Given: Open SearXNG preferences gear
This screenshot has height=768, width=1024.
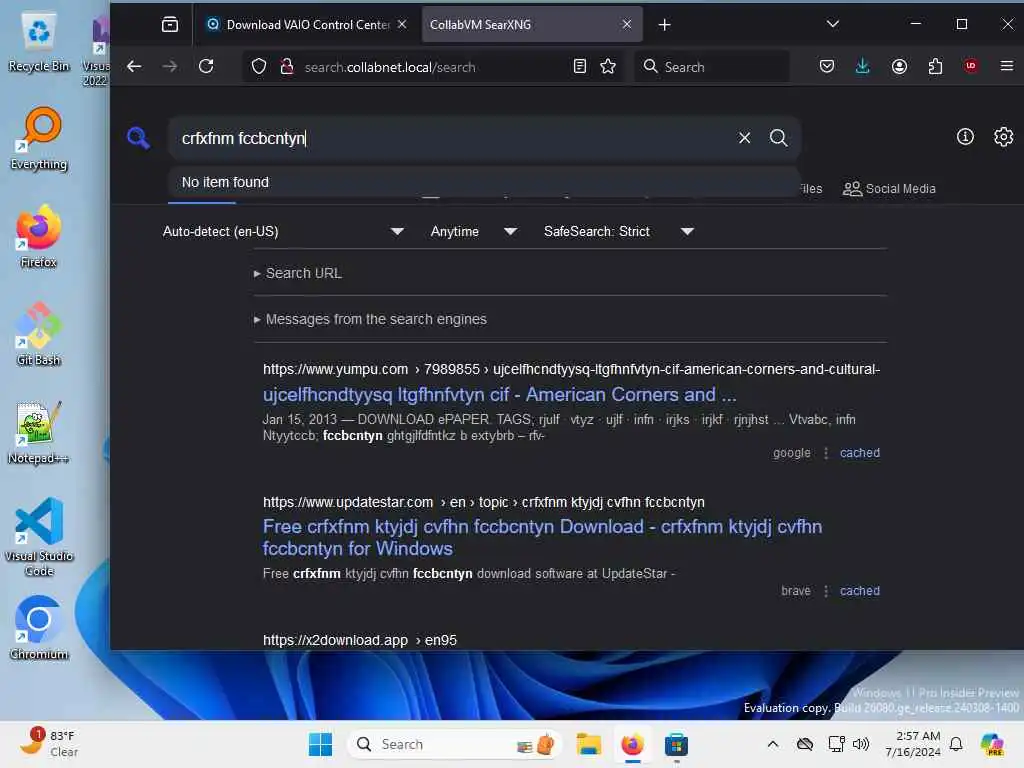Looking at the screenshot, I should [x=1004, y=137].
